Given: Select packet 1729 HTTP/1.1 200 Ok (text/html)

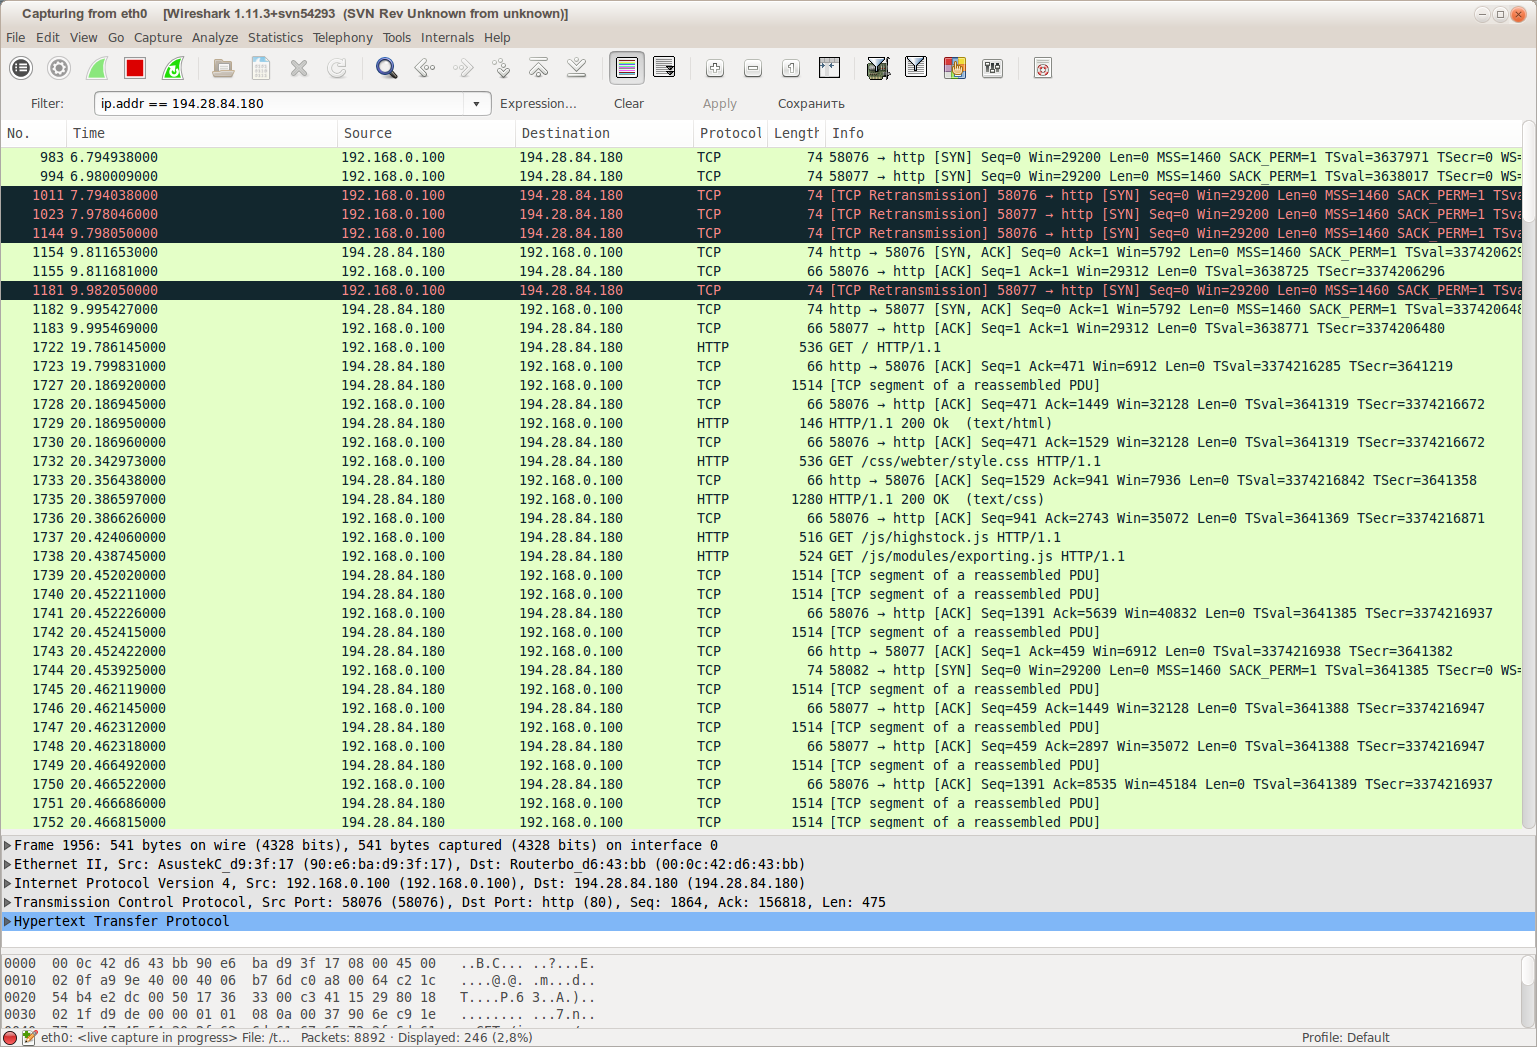Looking at the screenshot, I should pyautogui.click(x=761, y=423).
